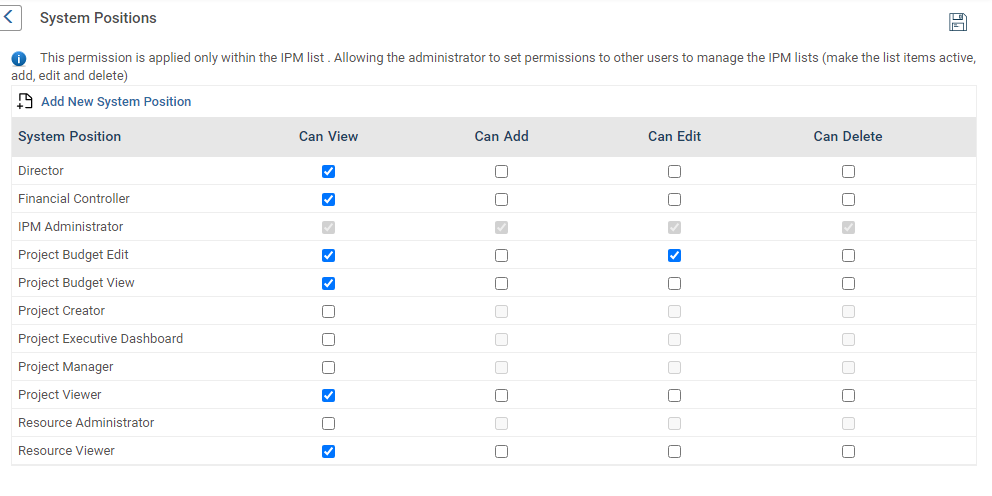Click the Can Delete column header

point(848,137)
